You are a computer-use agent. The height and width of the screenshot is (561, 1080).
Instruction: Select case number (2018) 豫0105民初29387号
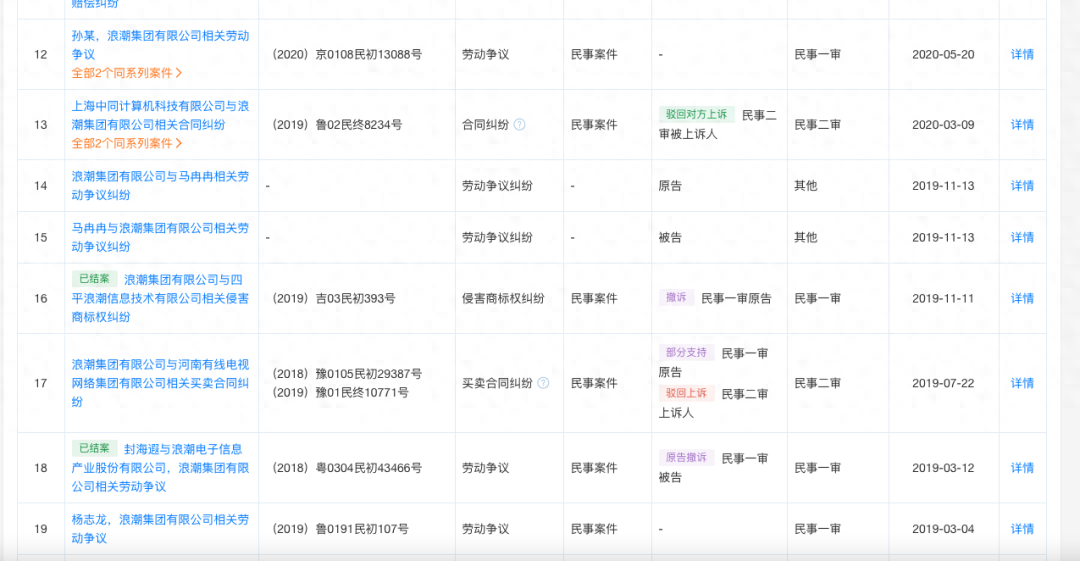pyautogui.click(x=347, y=374)
